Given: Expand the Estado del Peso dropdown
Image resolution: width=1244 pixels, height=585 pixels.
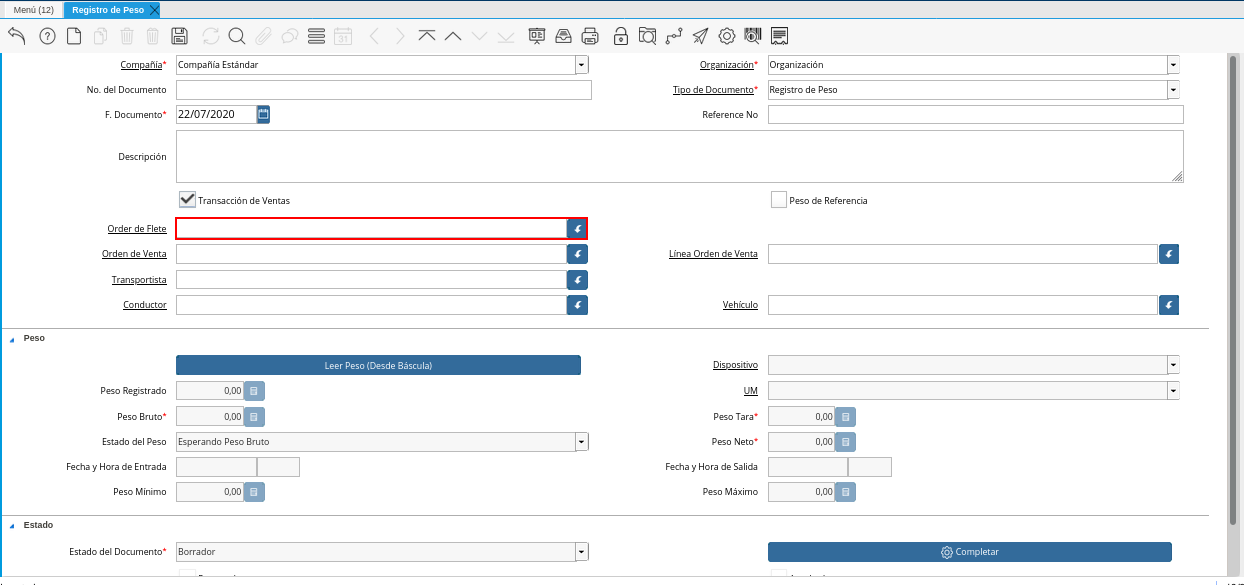Looking at the screenshot, I should (x=582, y=442).
